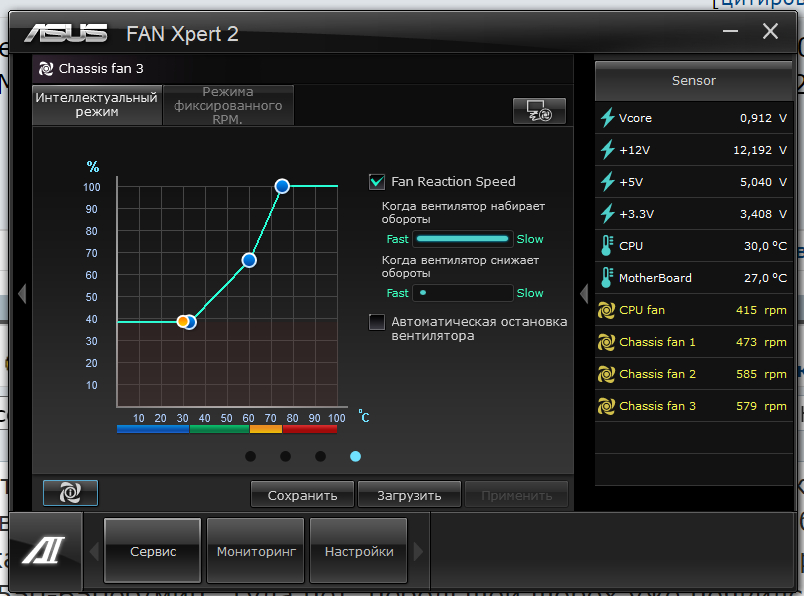Screen dimensions: 804x596
Task: Click the Загрузить button
Action: pos(409,495)
